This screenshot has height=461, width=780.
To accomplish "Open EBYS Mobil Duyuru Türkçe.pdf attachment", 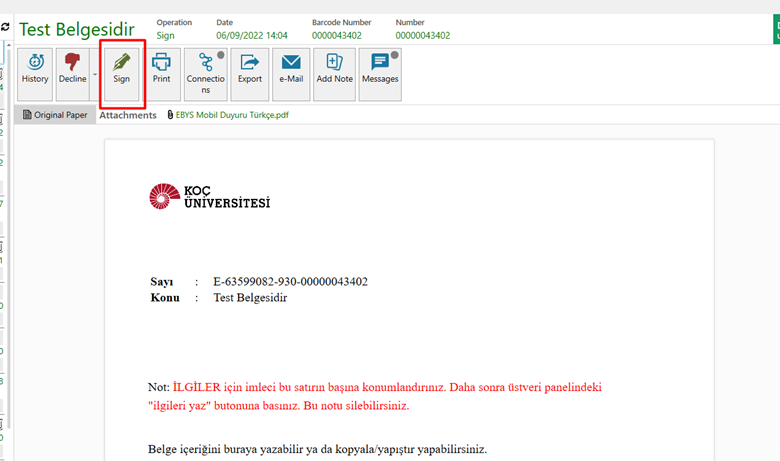I will coord(234,115).
